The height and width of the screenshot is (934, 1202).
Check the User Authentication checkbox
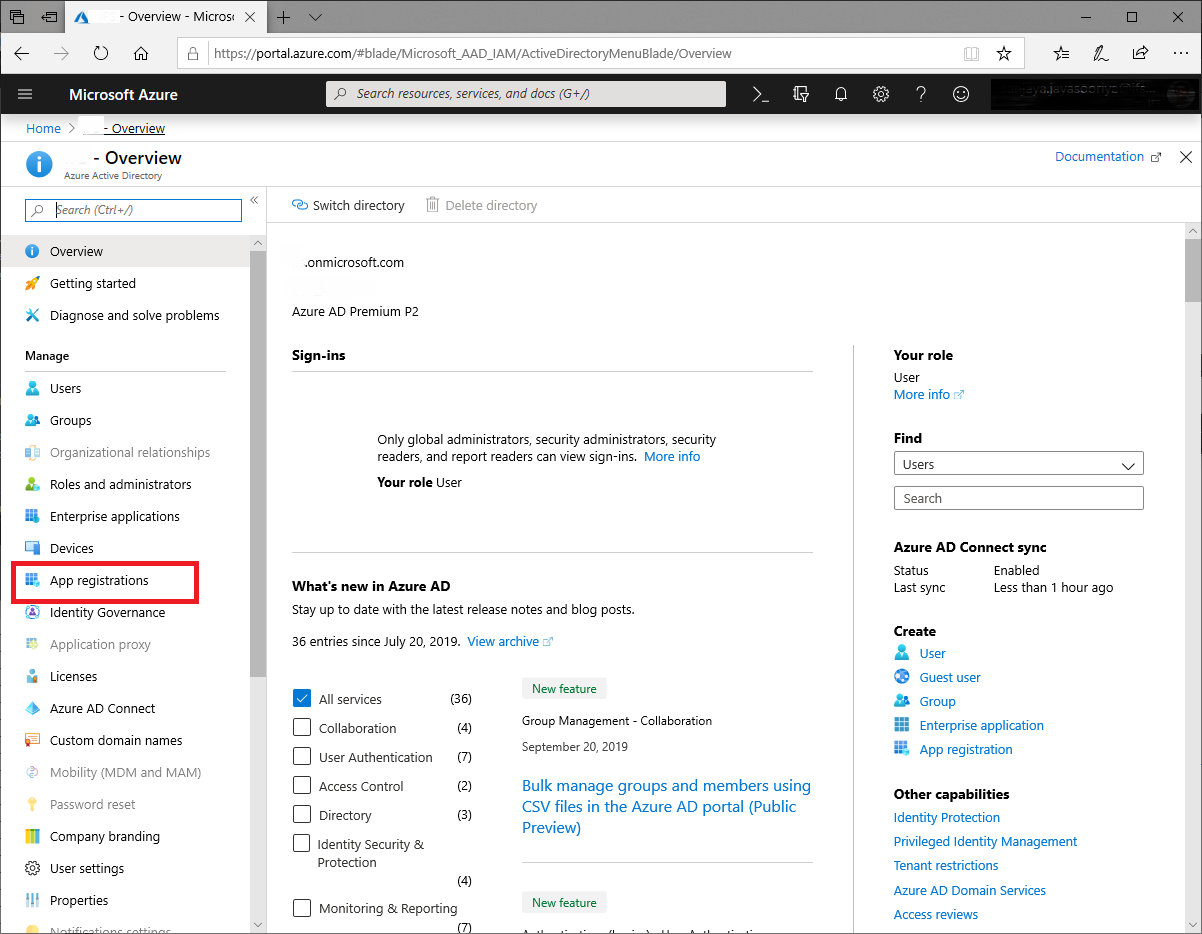pyautogui.click(x=302, y=756)
